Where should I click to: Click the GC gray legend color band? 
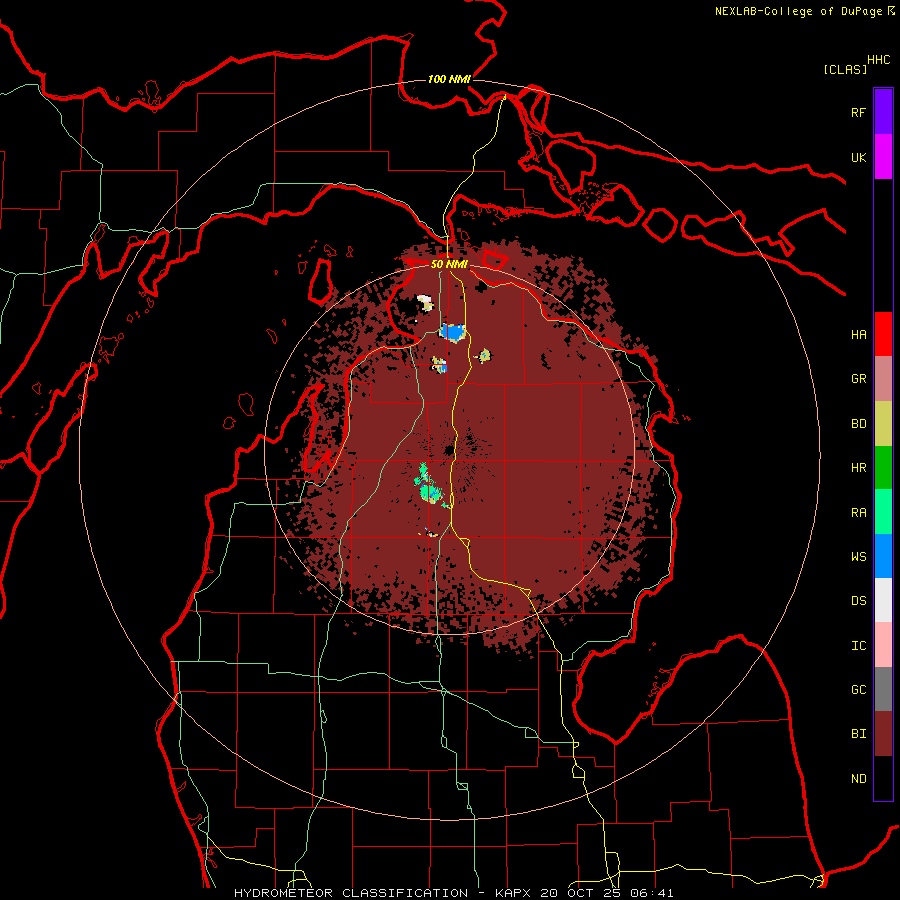coord(883,689)
